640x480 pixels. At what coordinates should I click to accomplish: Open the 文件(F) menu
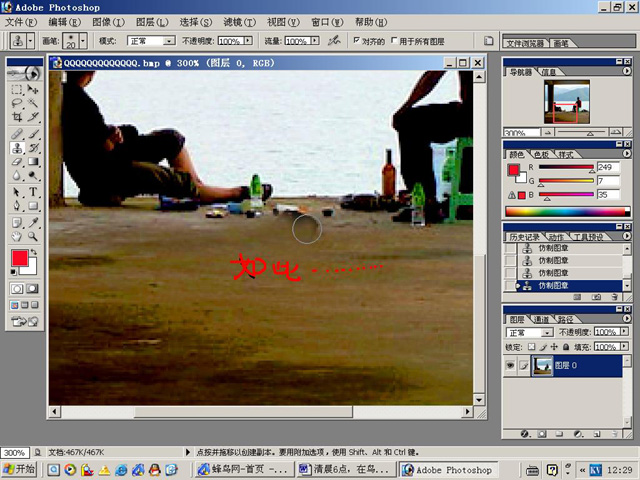(20, 22)
